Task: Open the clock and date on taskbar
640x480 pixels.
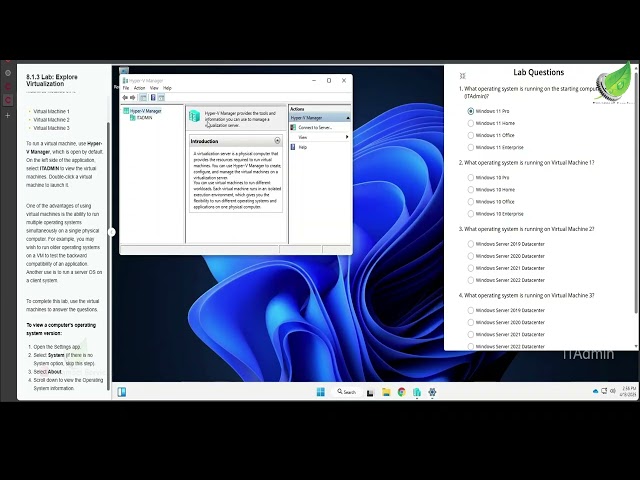Action: (x=629, y=391)
